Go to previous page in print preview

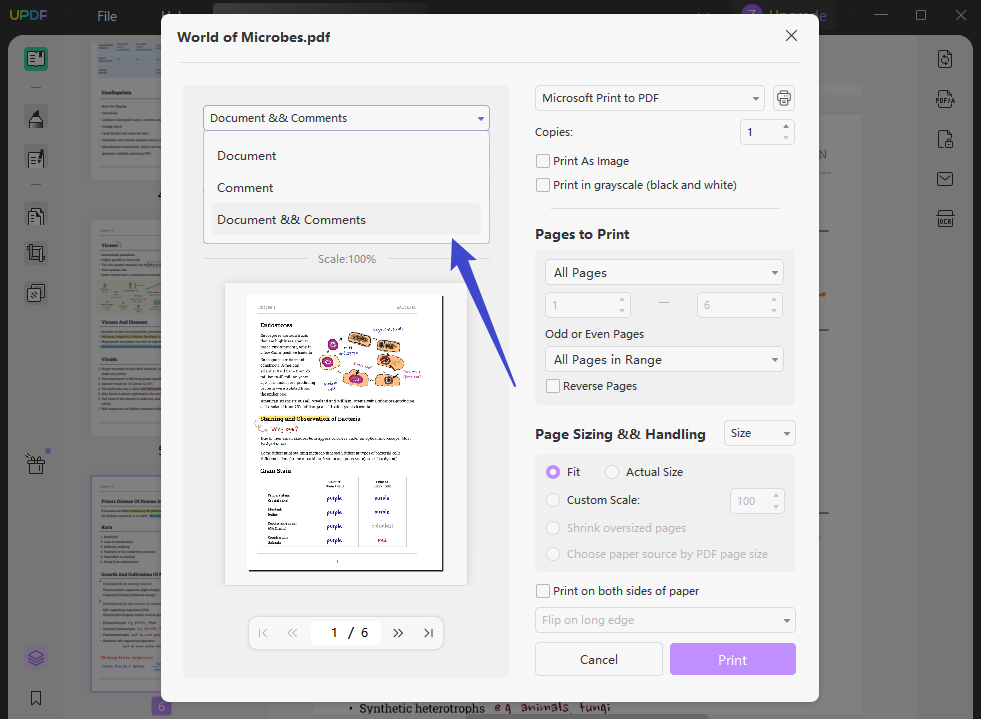tap(292, 633)
